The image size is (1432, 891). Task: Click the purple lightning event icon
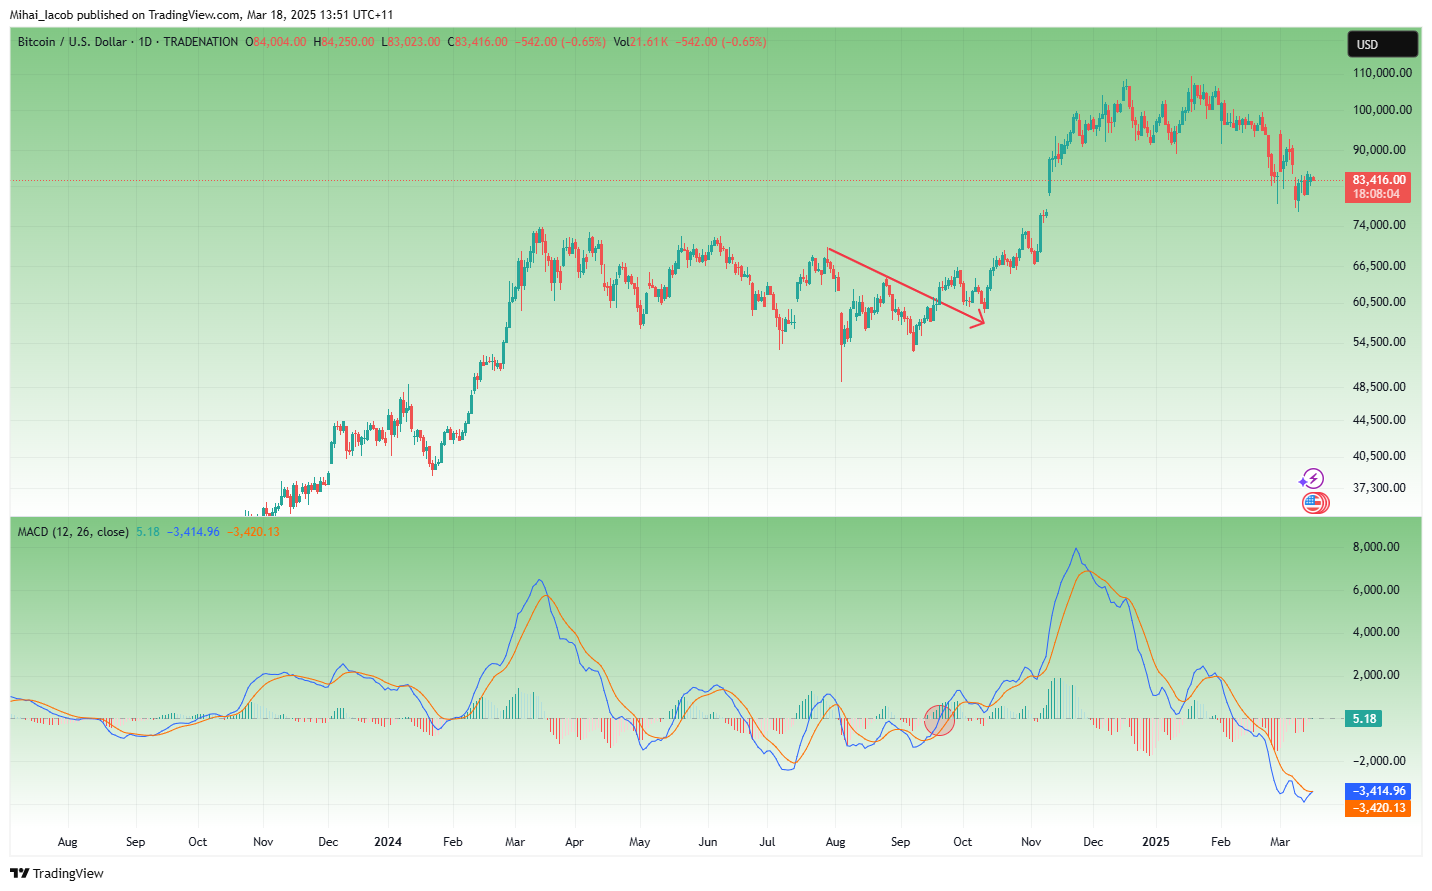[1312, 479]
